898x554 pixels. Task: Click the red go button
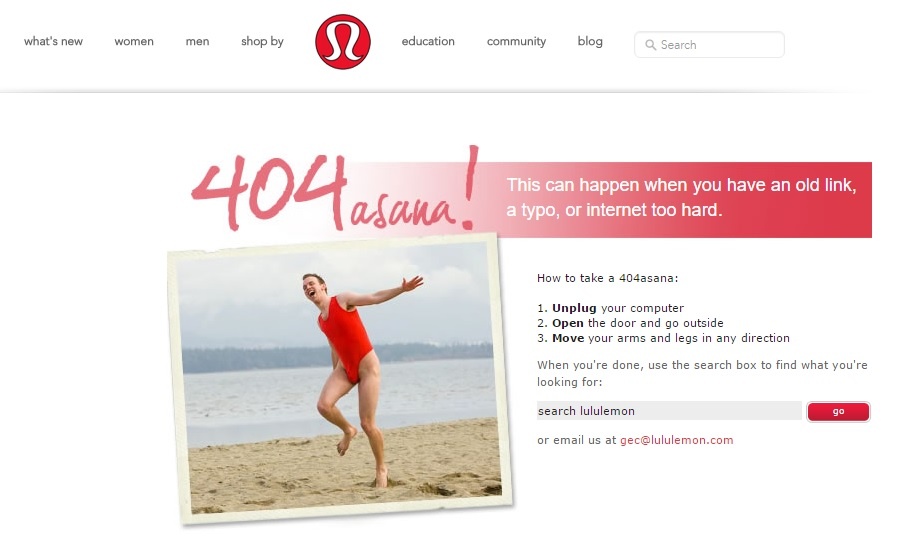[x=838, y=411]
